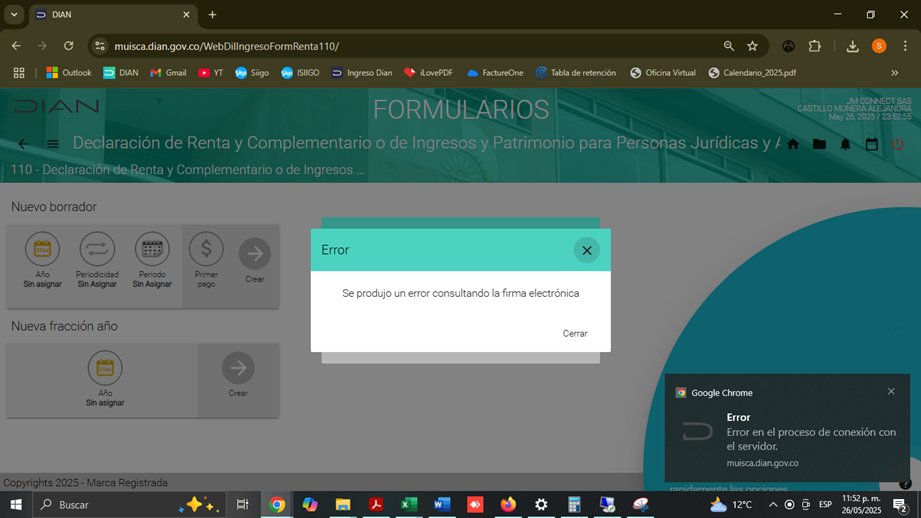The image size is (921, 518).
Task: Open the Chrome apps grid
Action: point(19,73)
